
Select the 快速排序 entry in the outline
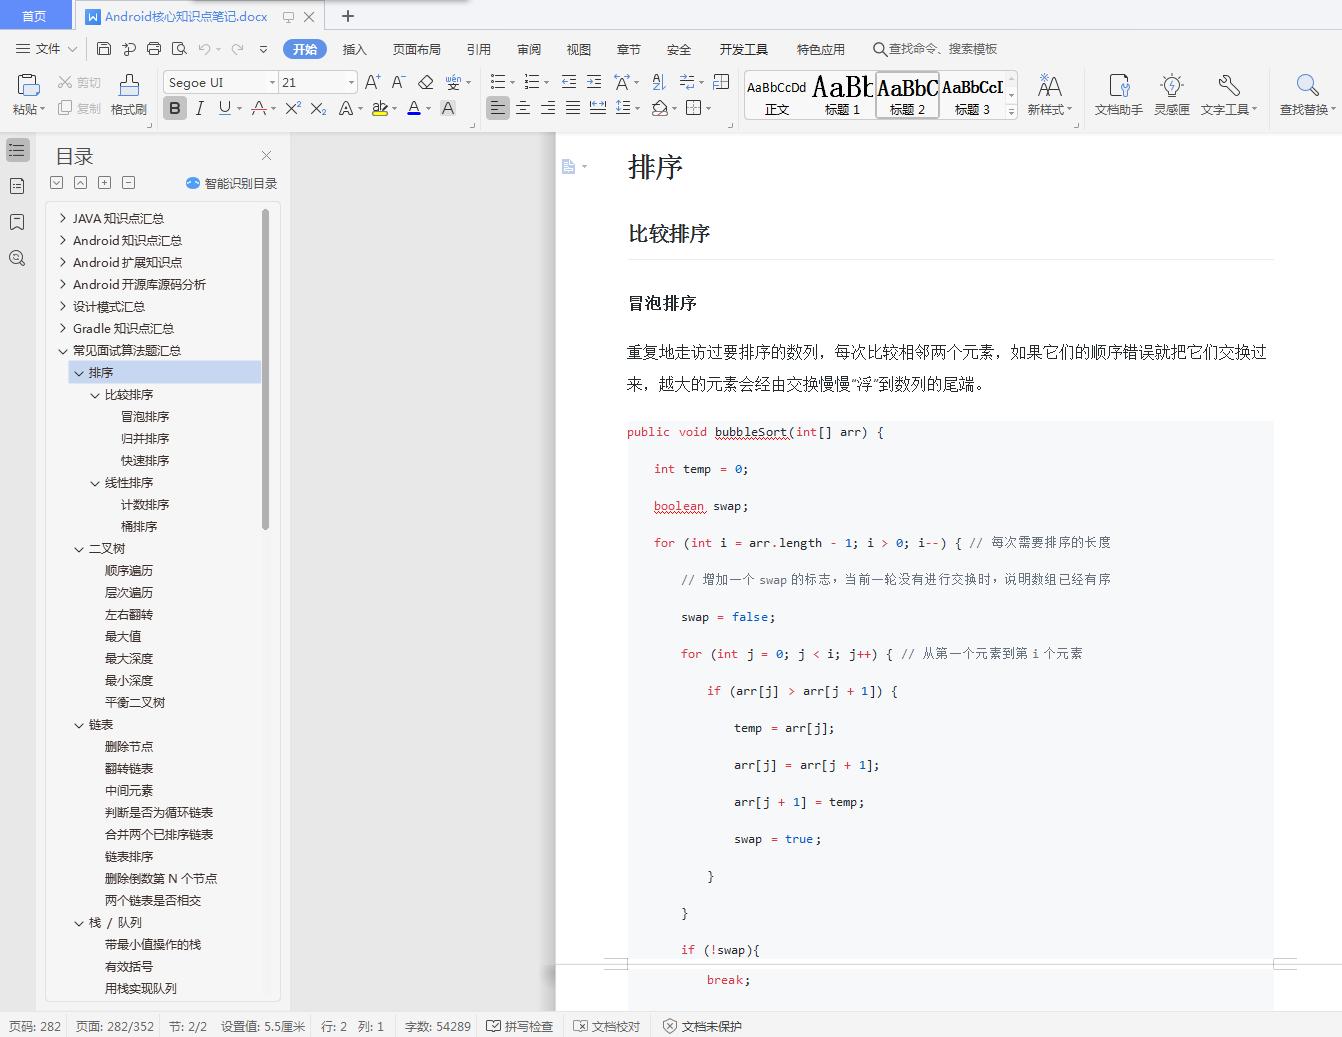pyautogui.click(x=144, y=460)
